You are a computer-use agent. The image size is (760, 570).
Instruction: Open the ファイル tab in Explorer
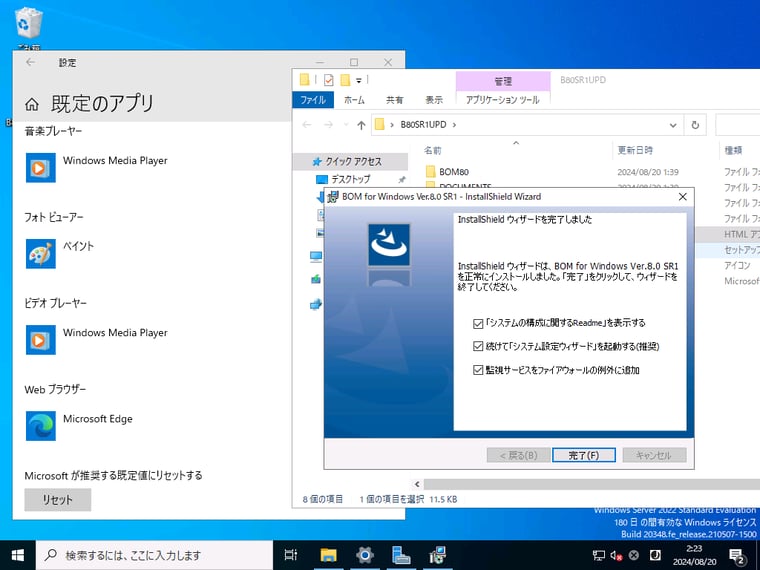313,100
